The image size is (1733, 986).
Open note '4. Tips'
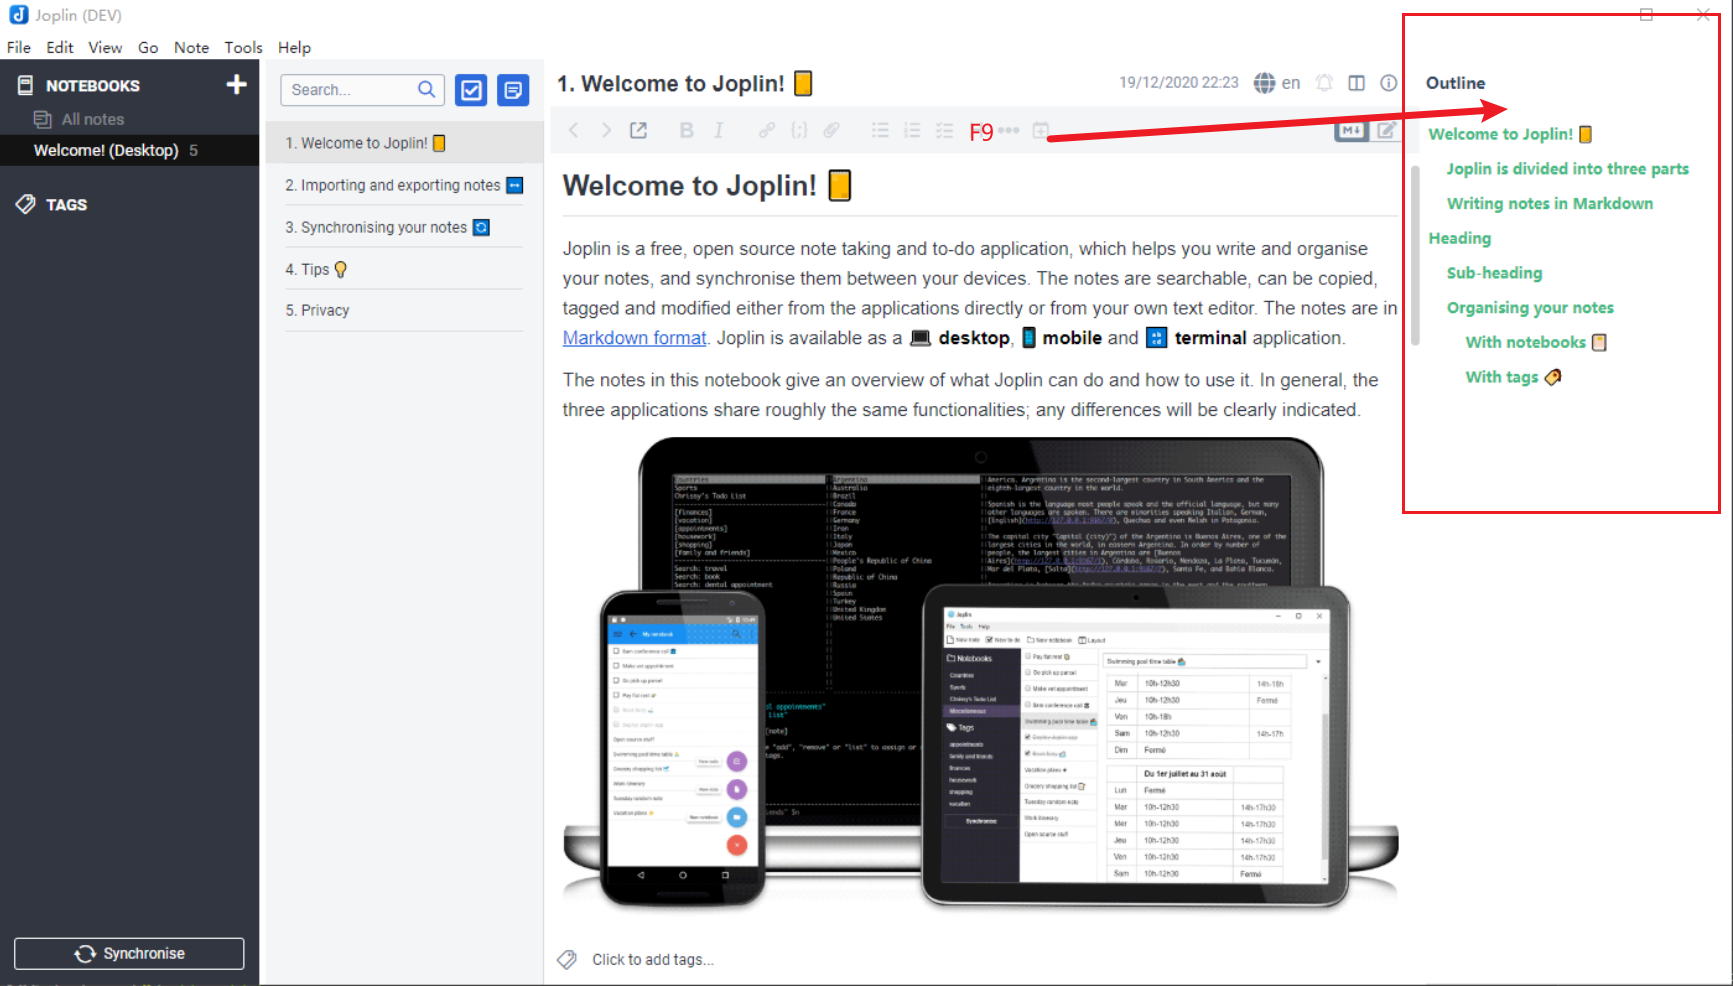click(404, 269)
